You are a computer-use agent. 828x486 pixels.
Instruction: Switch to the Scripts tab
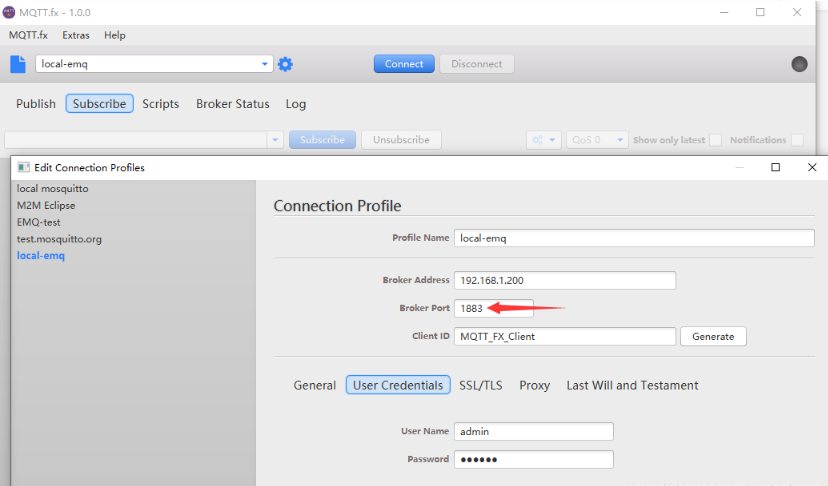(x=161, y=104)
